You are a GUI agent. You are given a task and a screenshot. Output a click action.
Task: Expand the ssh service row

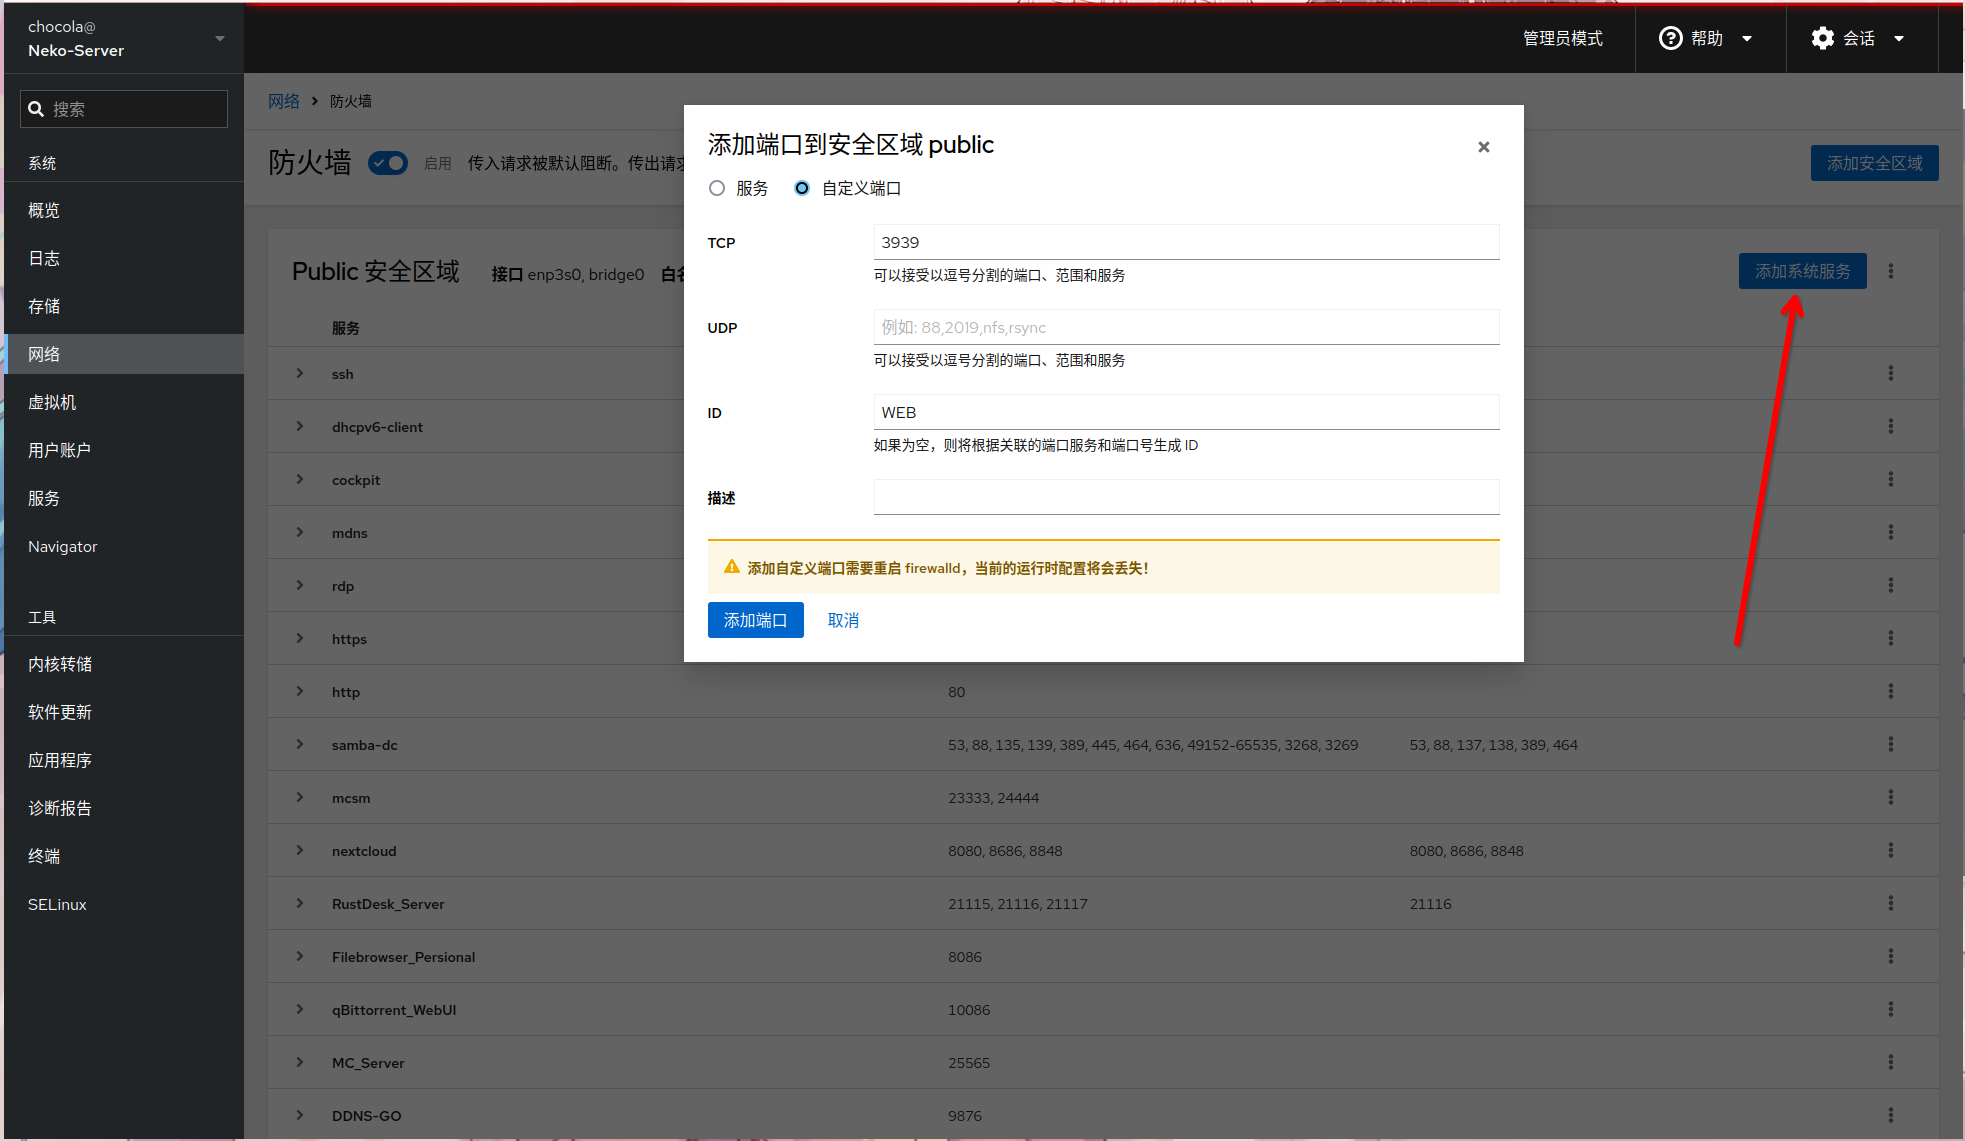tap(299, 373)
